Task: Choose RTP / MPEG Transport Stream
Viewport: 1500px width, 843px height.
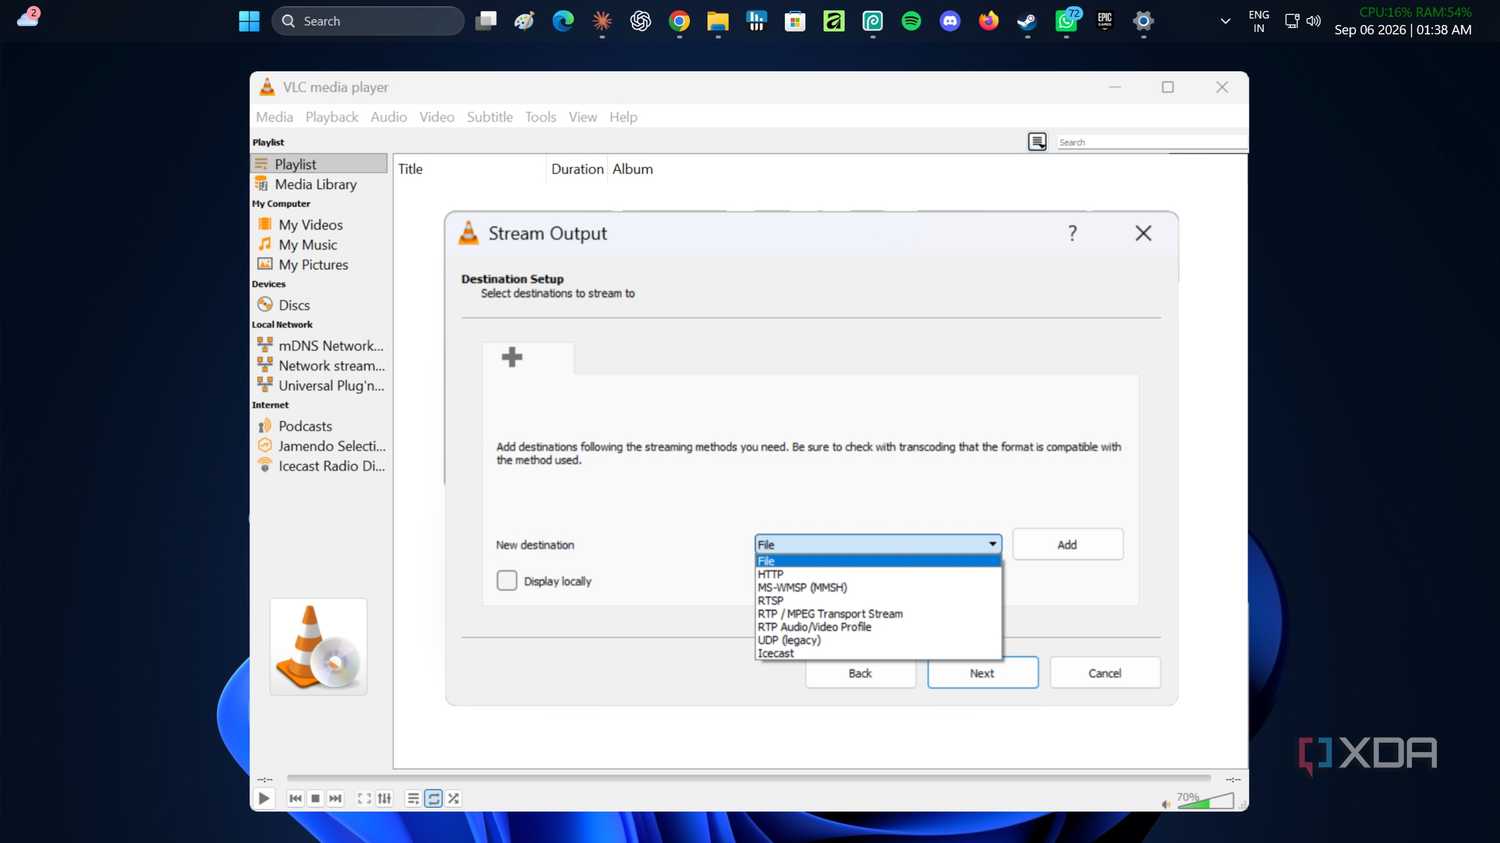Action: [x=878, y=614]
